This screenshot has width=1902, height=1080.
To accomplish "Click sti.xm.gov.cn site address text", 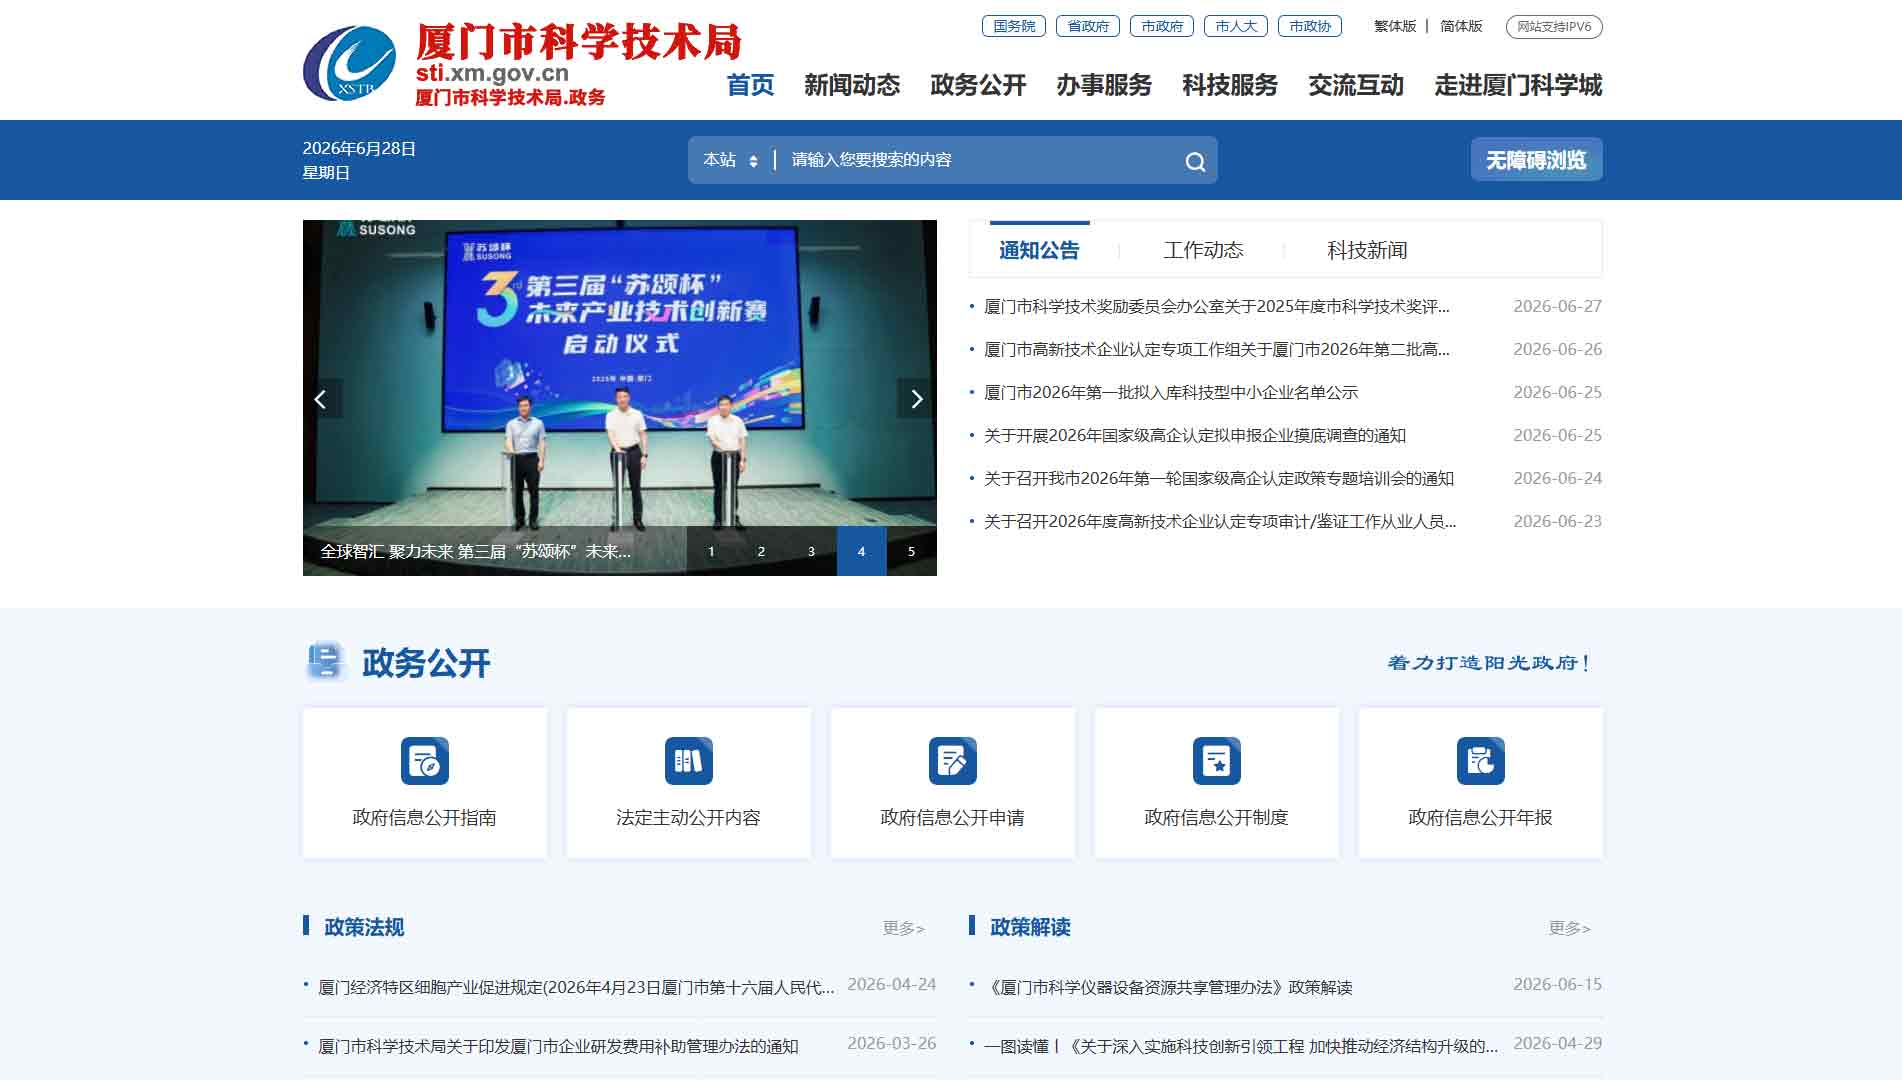I will point(492,73).
